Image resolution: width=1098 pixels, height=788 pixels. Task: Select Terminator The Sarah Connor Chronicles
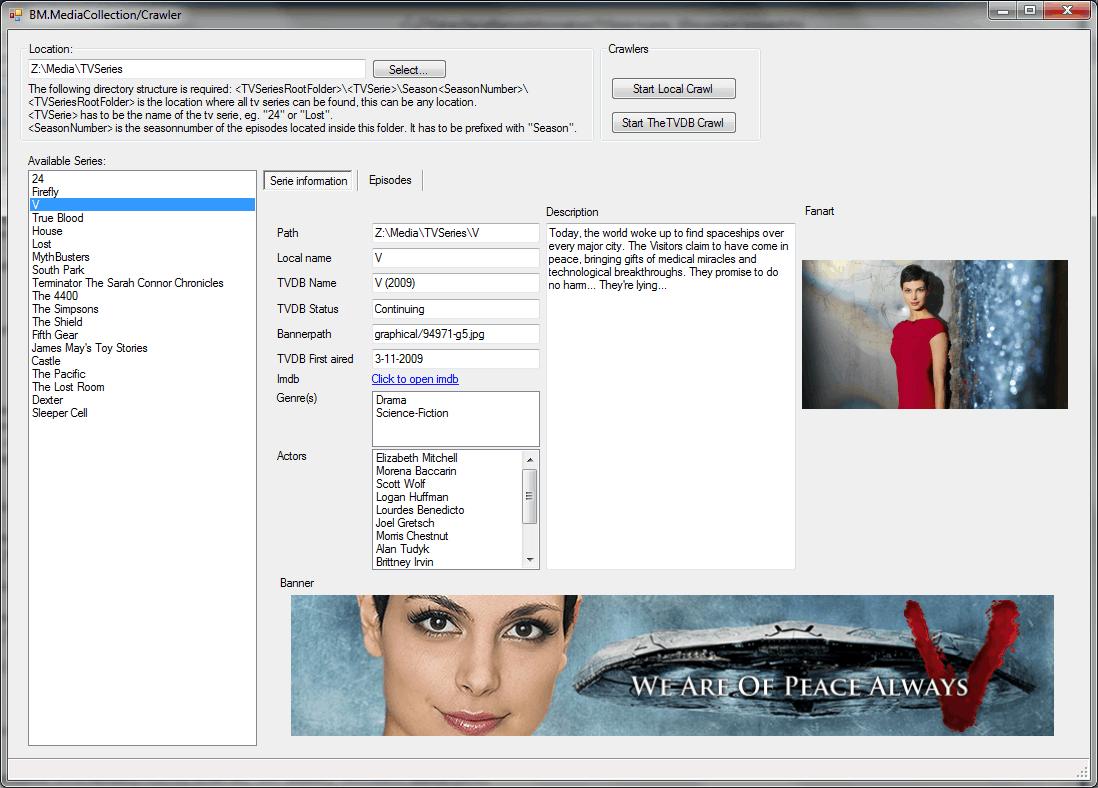(x=142, y=283)
